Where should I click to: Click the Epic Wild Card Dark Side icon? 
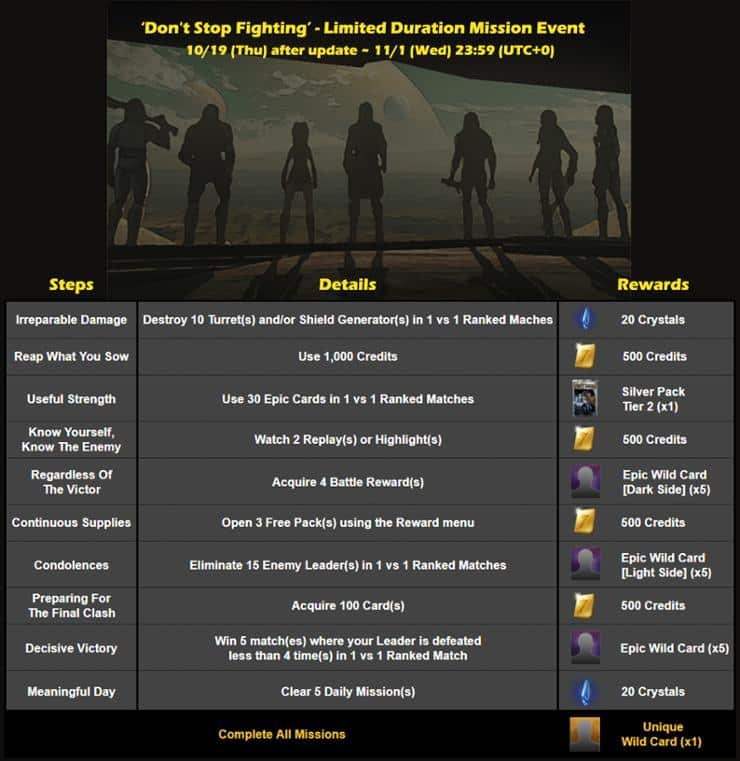pos(586,481)
